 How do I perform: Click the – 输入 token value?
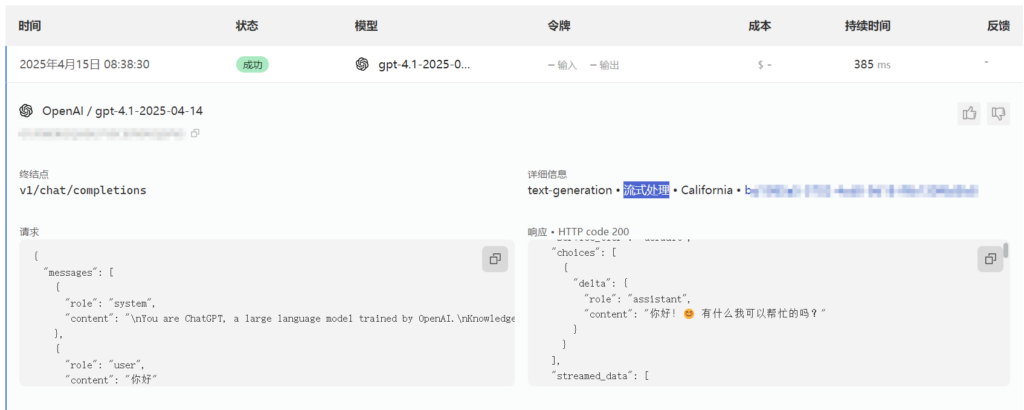pyautogui.click(x=562, y=65)
